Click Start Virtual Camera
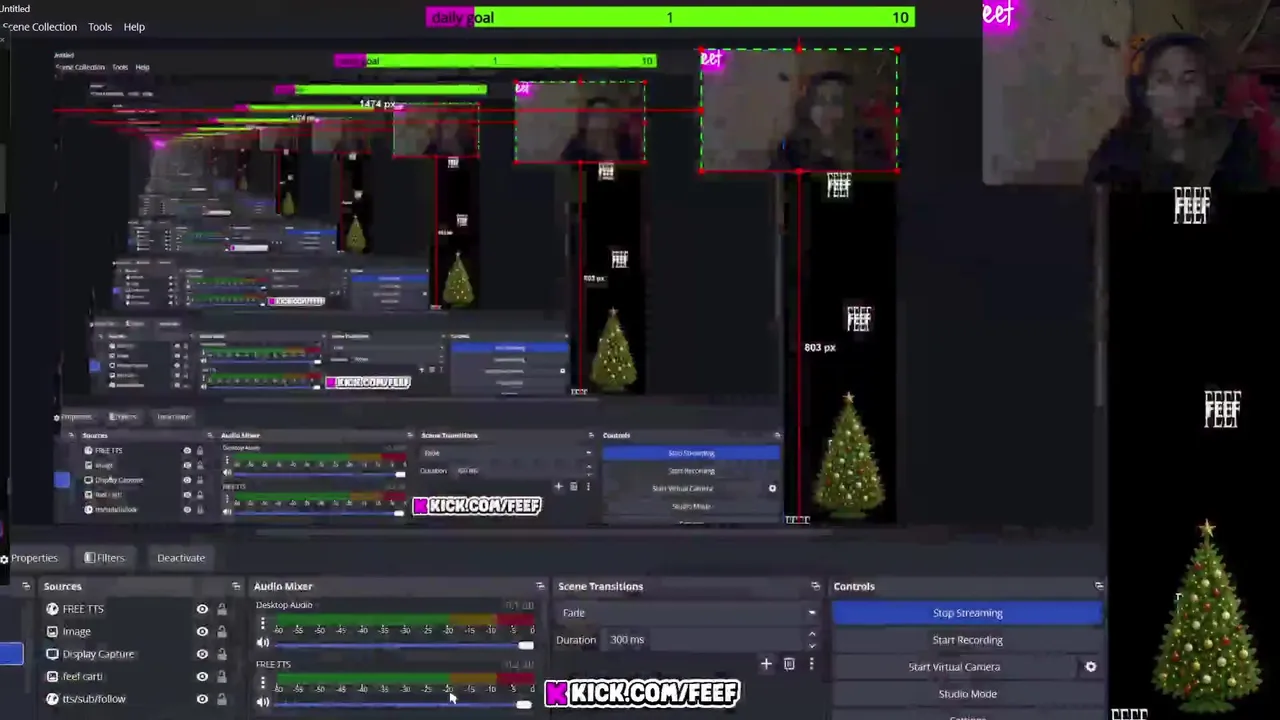 coord(954,667)
